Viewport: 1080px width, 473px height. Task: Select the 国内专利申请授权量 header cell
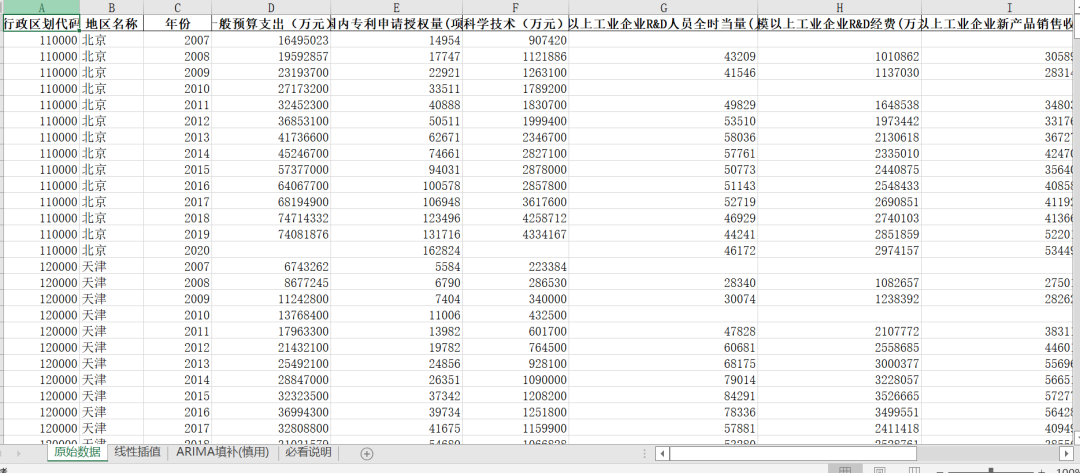[x=397, y=23]
